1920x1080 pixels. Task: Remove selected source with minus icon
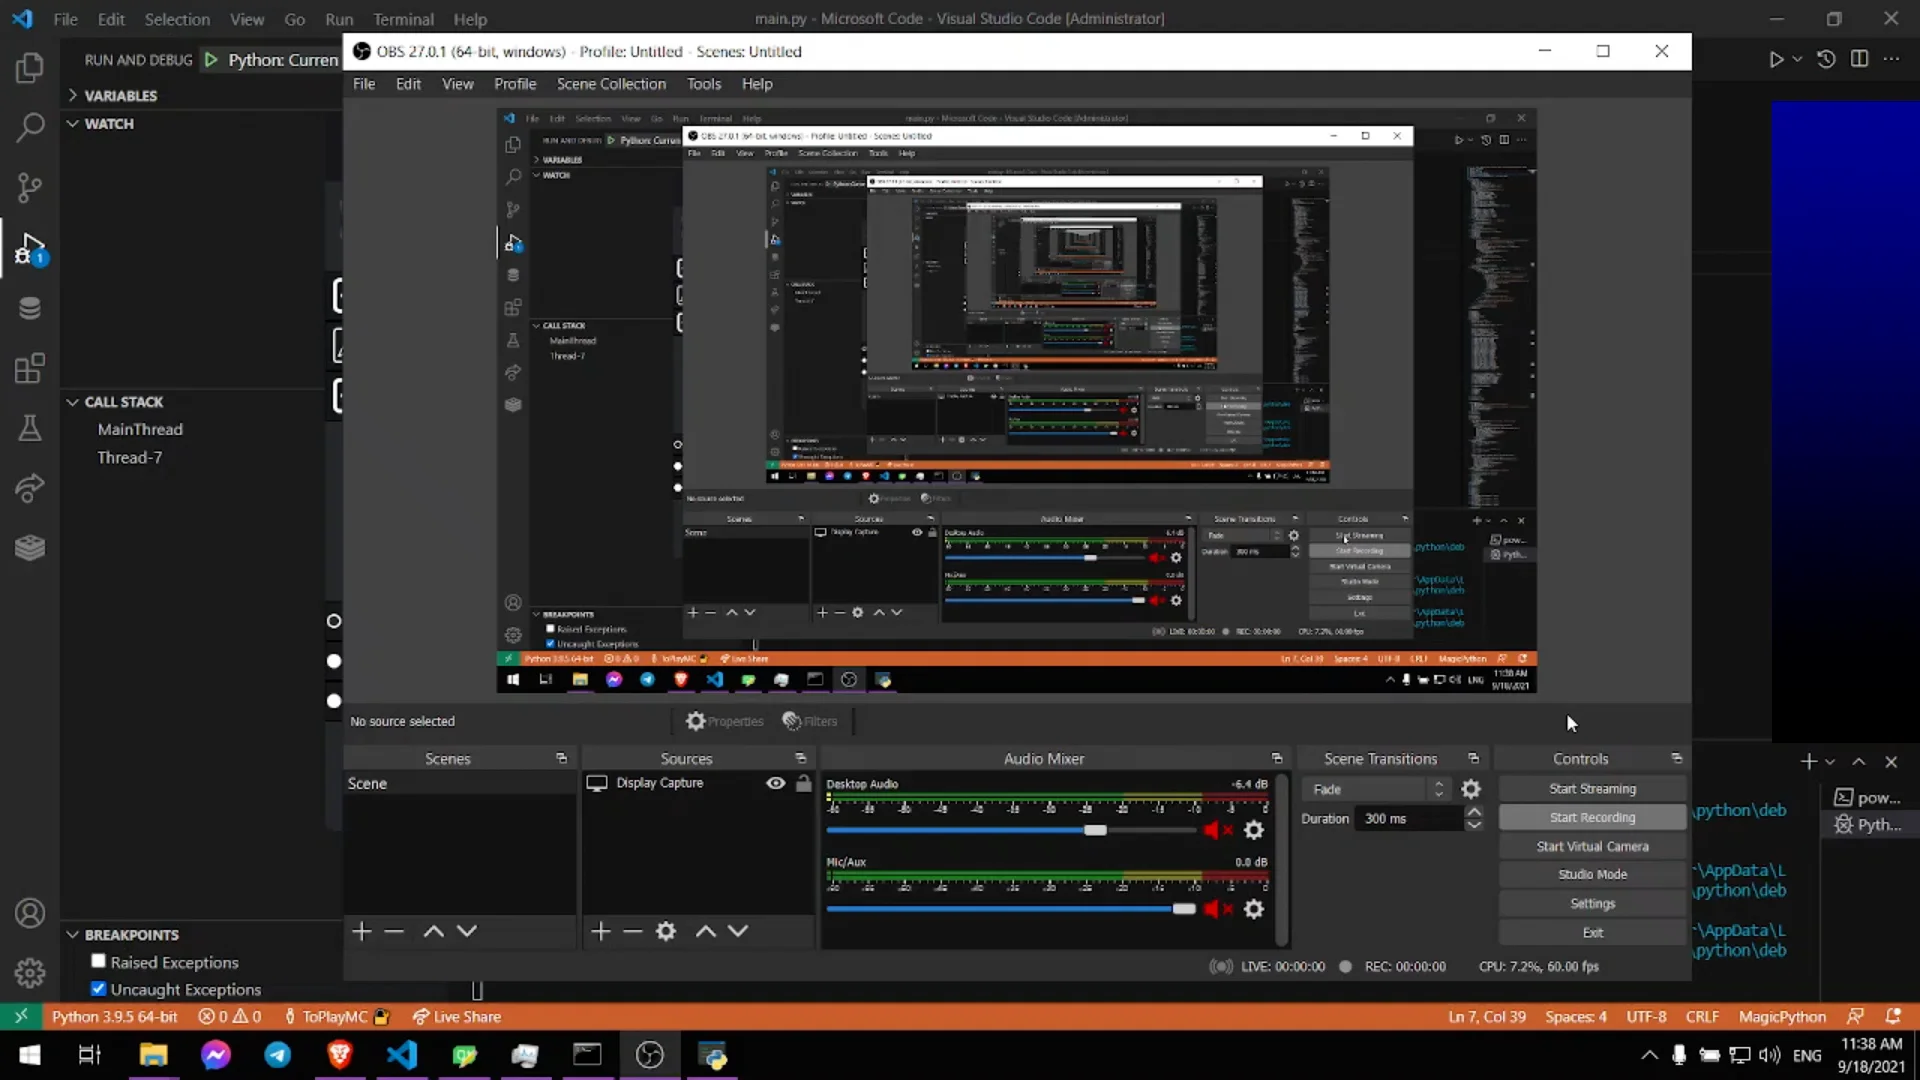(x=632, y=931)
